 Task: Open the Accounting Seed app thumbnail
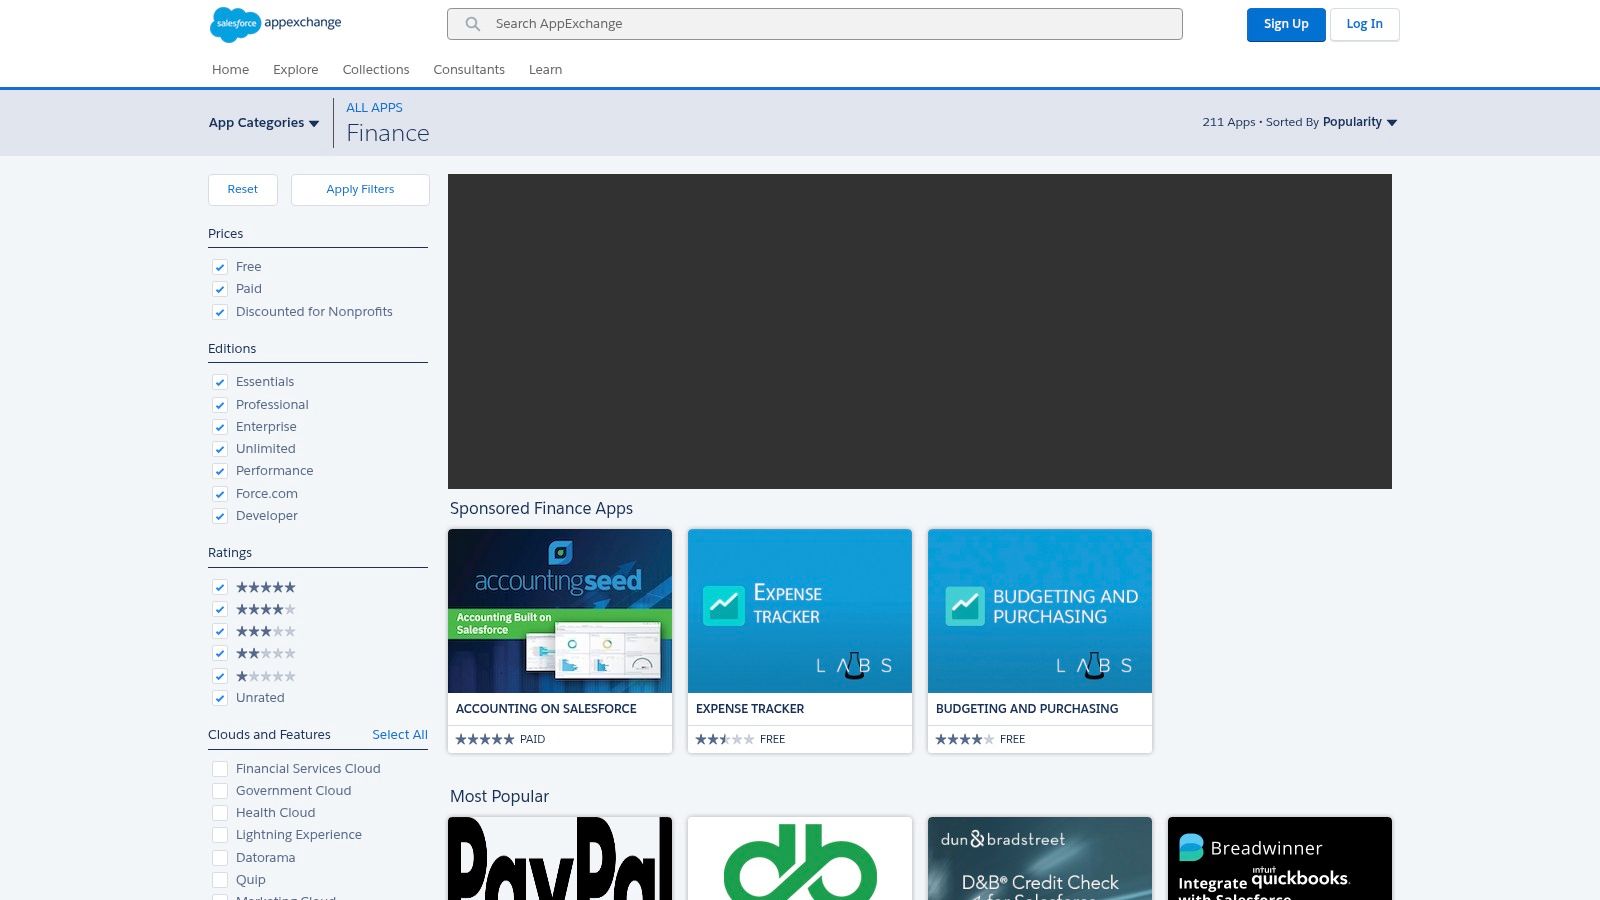(560, 611)
